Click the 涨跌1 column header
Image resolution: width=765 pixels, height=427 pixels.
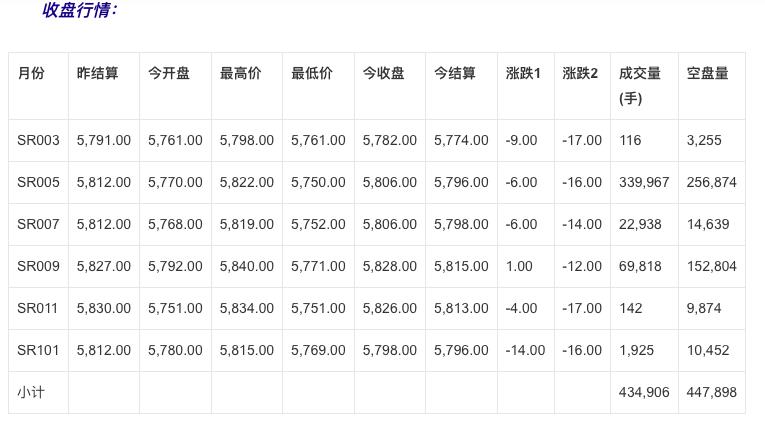523,74
